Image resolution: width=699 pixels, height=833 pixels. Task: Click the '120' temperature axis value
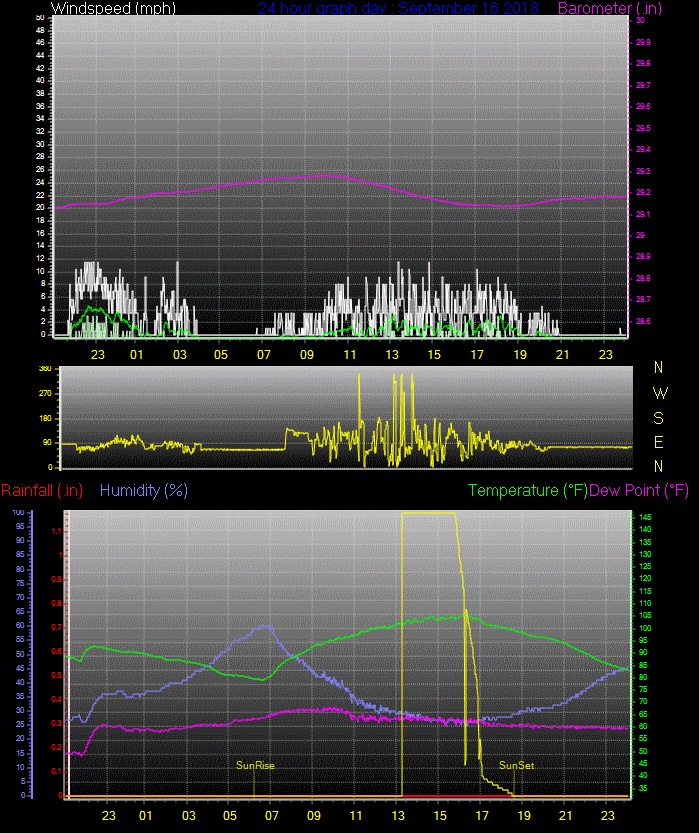(x=645, y=579)
